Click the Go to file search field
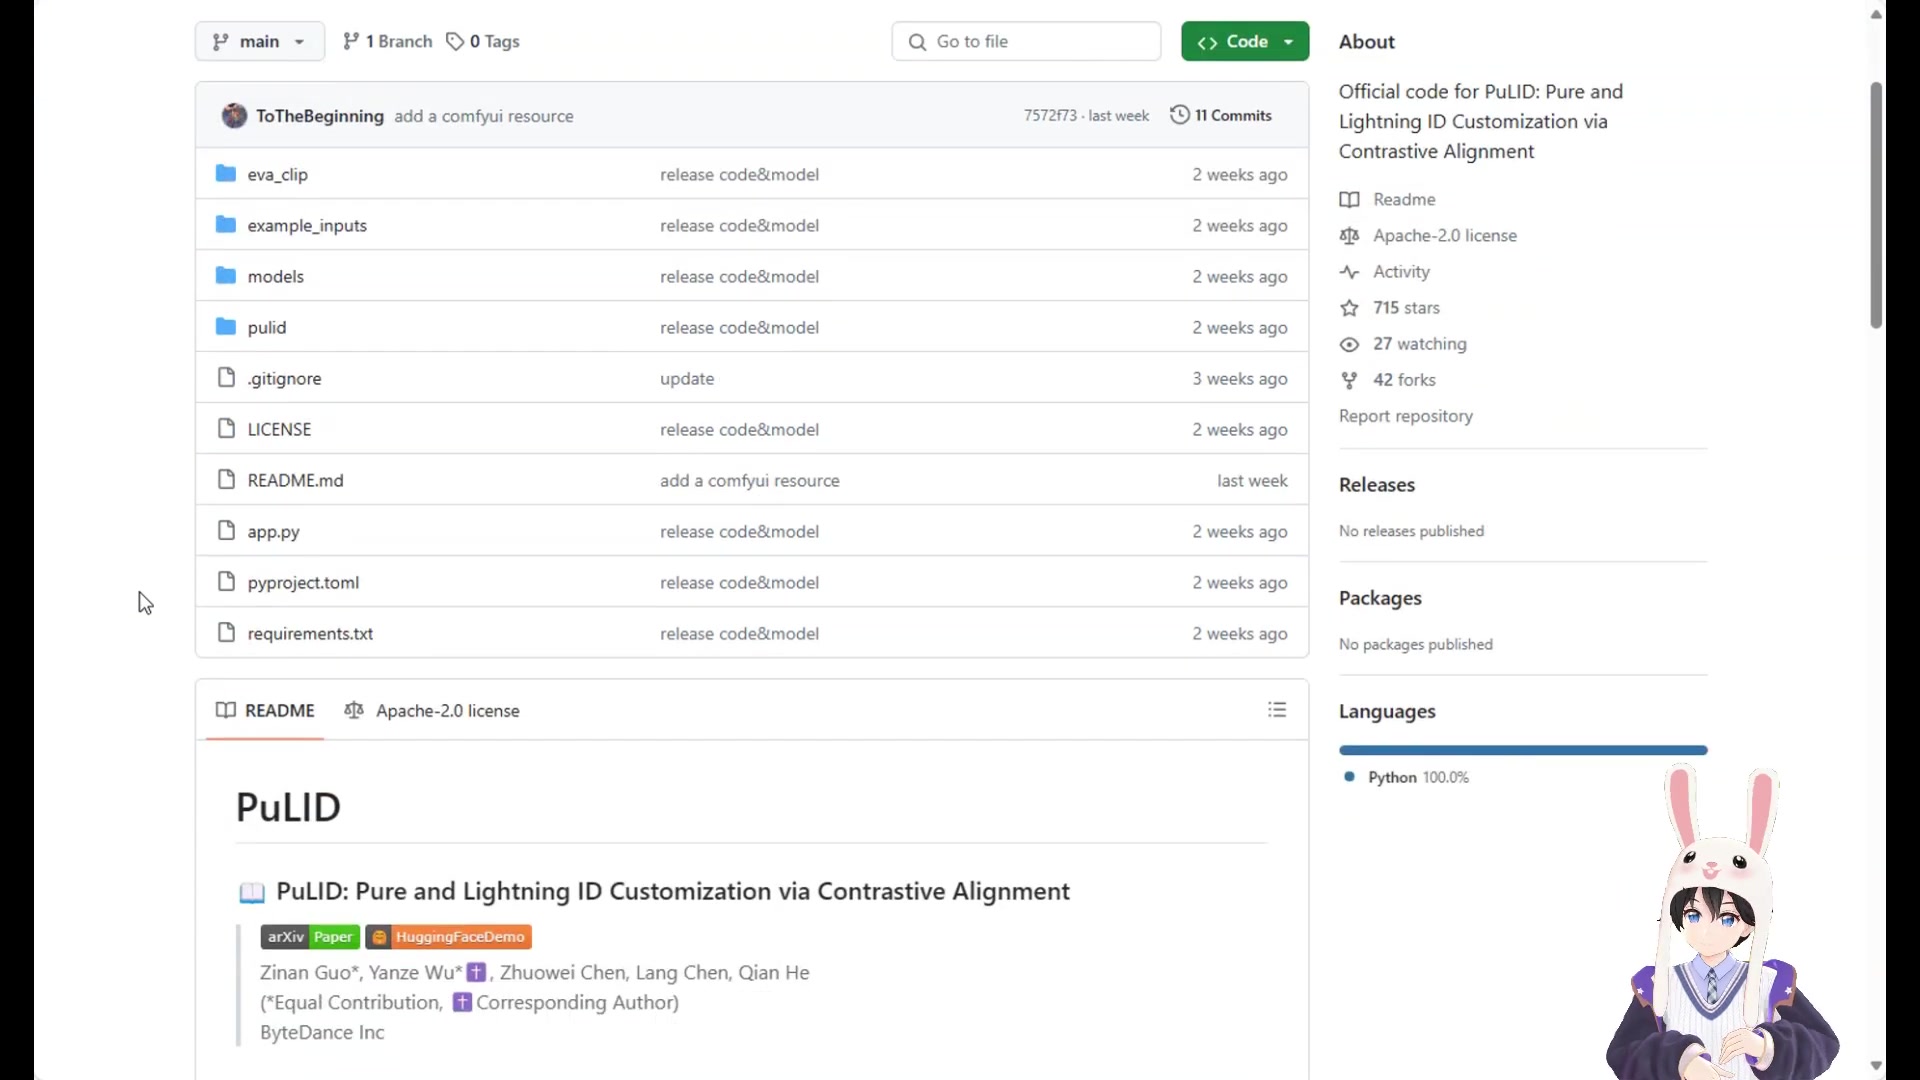The image size is (1920, 1080). (x=1026, y=41)
